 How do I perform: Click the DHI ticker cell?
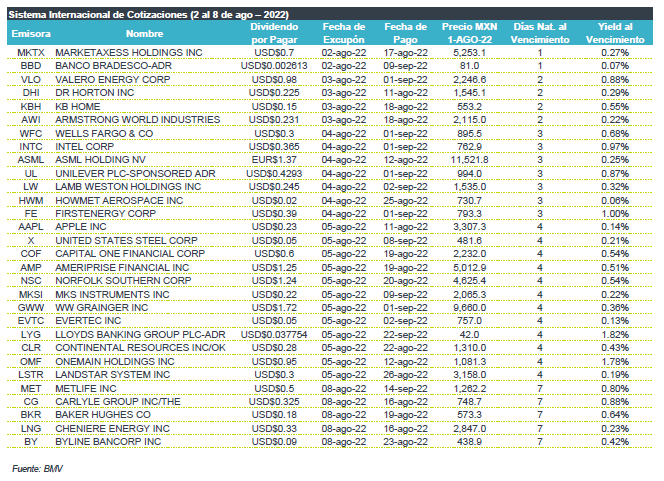pos(31,93)
